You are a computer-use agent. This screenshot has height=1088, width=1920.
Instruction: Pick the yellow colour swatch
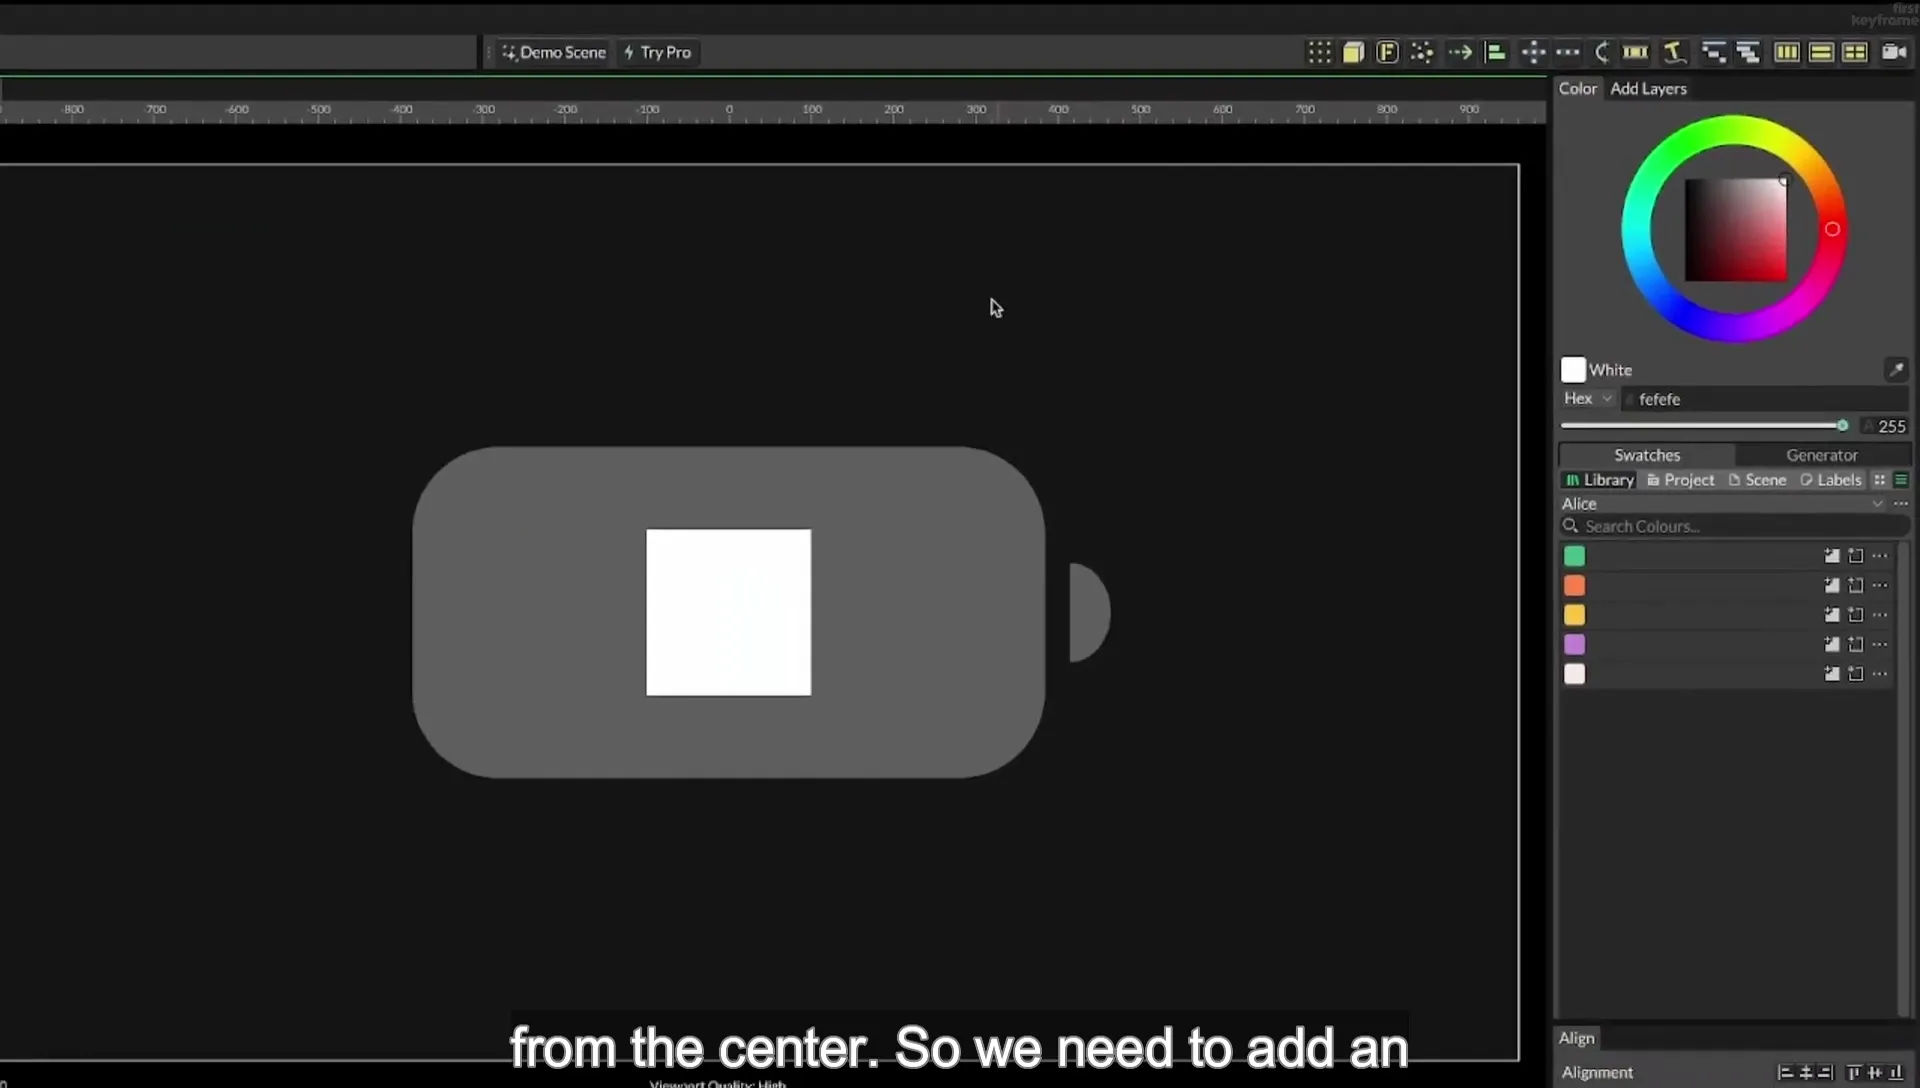(1574, 616)
